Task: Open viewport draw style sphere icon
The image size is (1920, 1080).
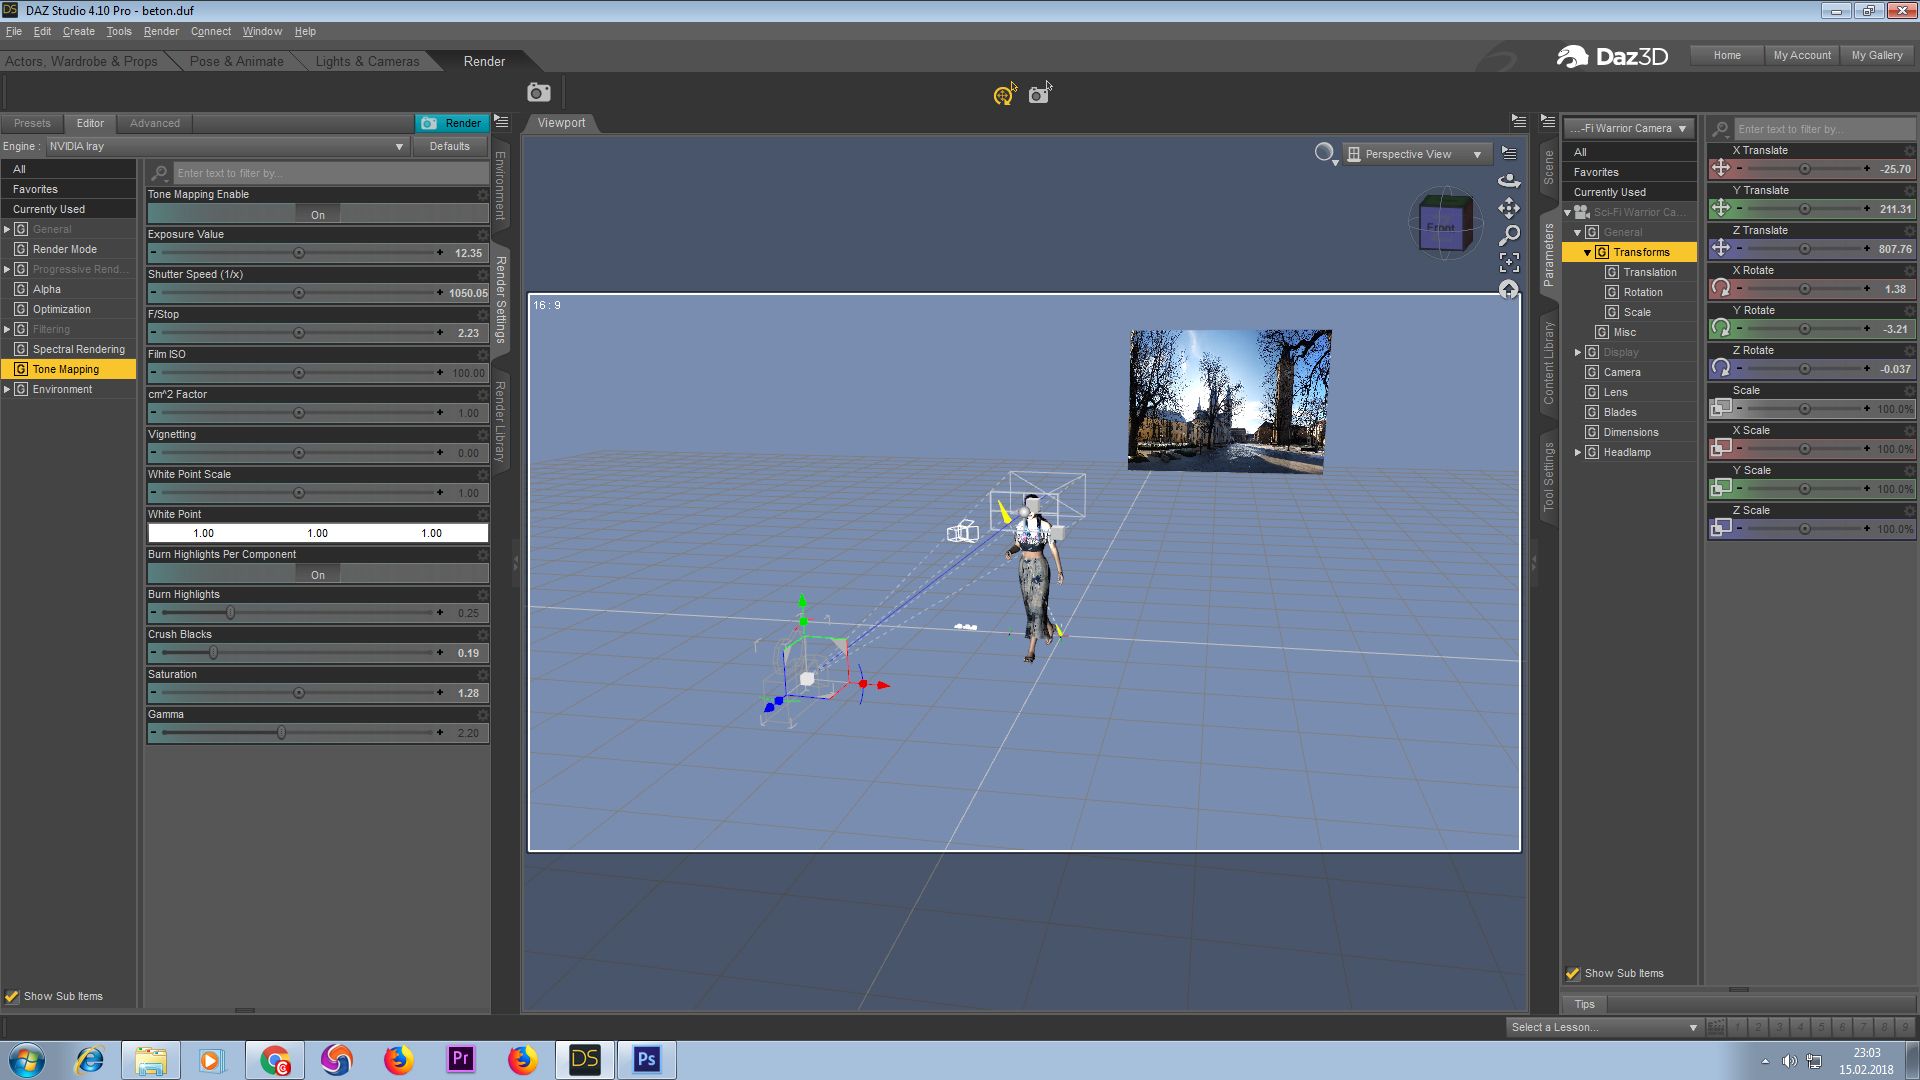Action: pos(1324,152)
